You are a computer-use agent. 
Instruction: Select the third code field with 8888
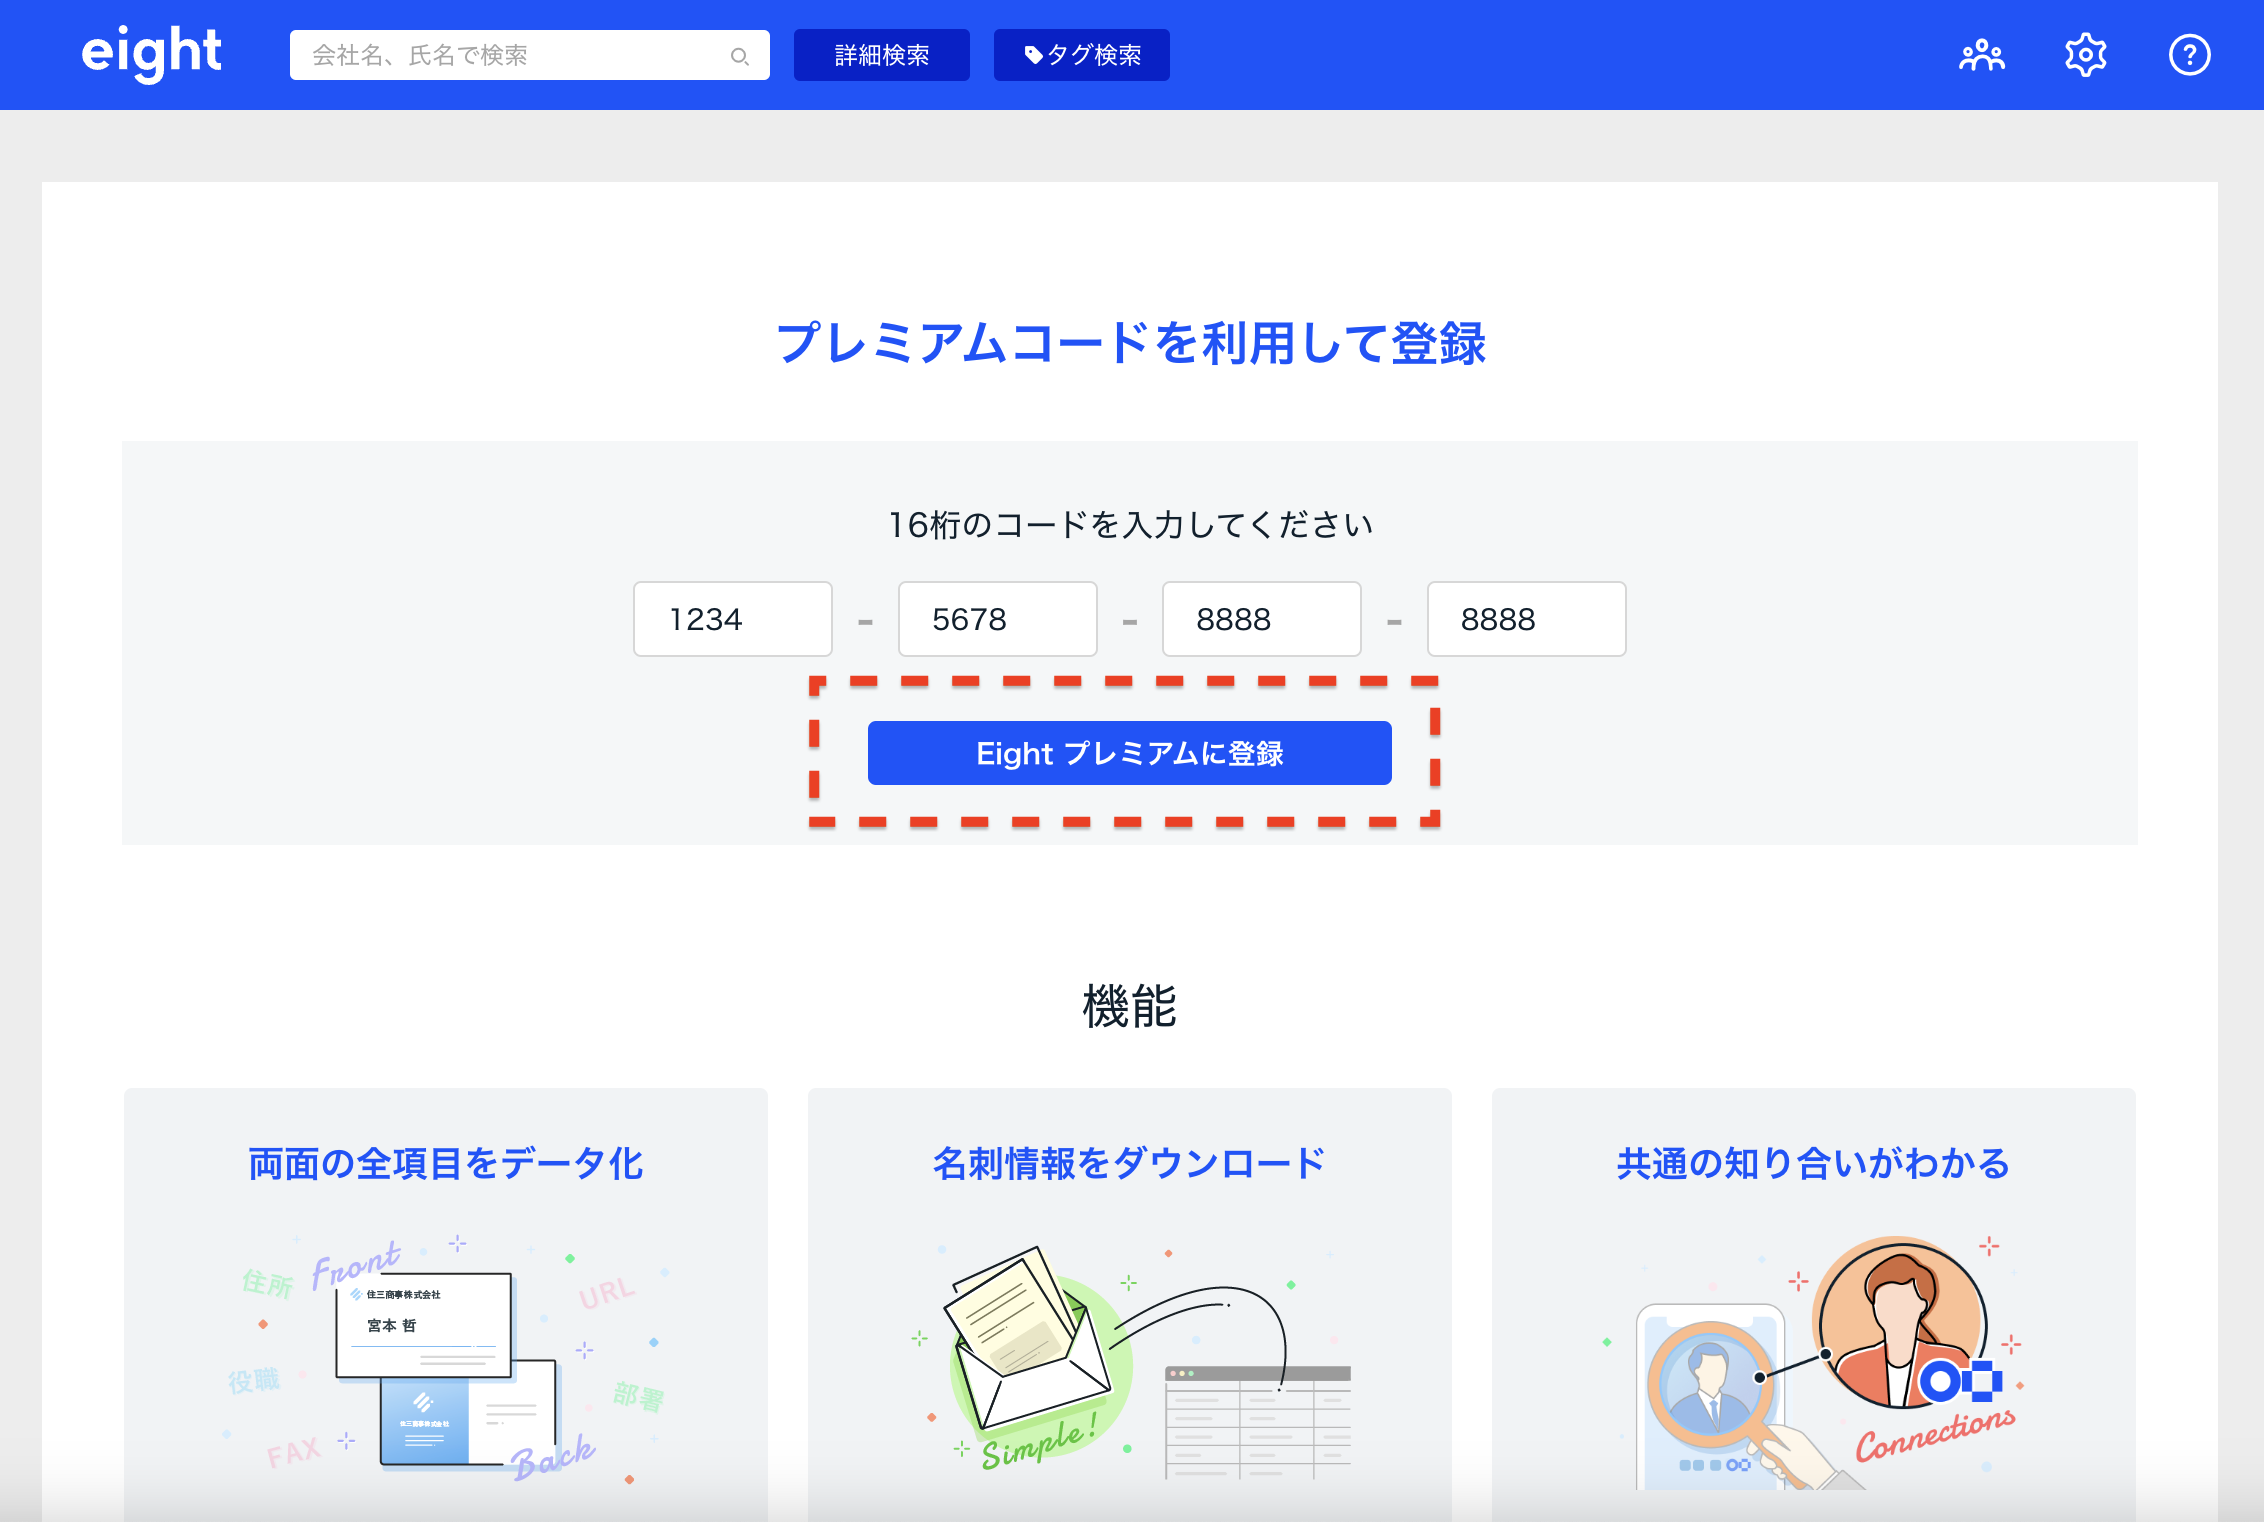pyautogui.click(x=1262, y=619)
